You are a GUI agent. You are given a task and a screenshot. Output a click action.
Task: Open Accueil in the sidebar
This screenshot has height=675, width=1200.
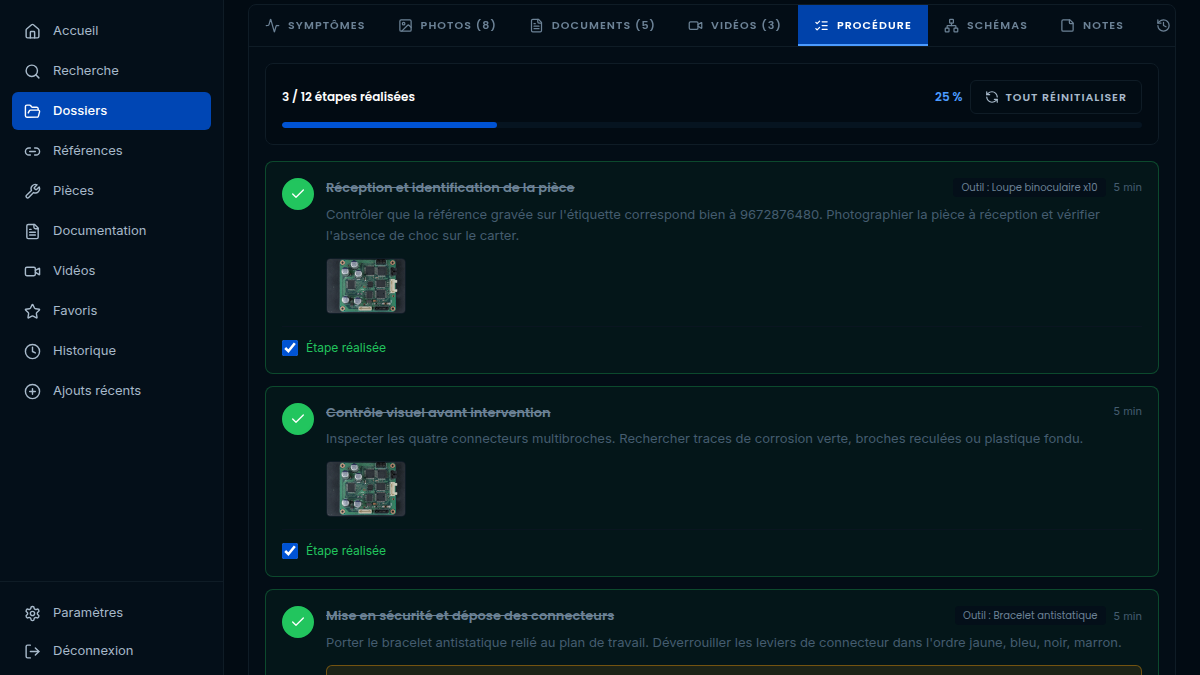pyautogui.click(x=111, y=31)
